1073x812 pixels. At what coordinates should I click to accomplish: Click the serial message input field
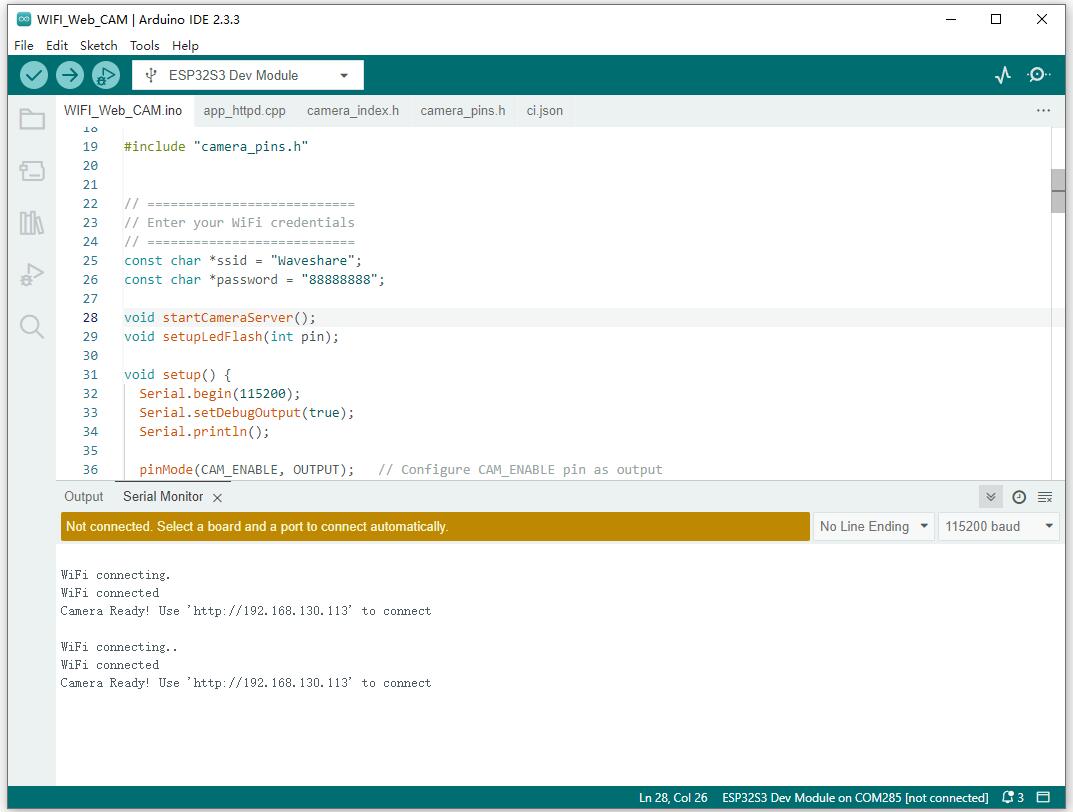coord(435,526)
